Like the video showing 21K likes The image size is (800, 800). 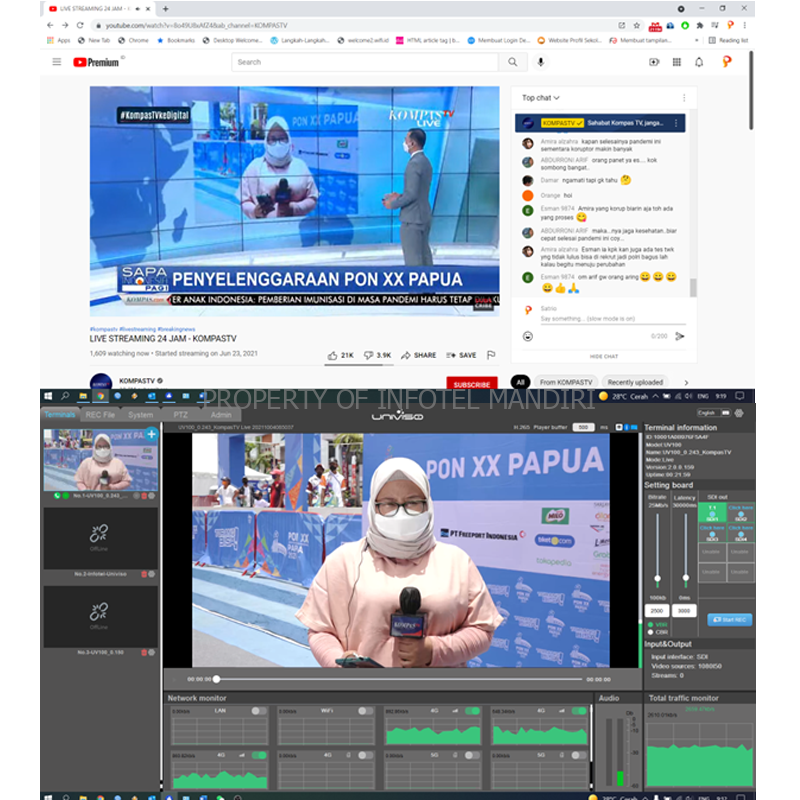pyautogui.click(x=340, y=355)
